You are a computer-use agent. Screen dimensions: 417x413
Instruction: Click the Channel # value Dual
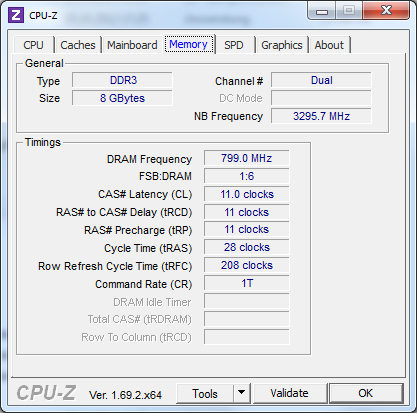point(321,80)
